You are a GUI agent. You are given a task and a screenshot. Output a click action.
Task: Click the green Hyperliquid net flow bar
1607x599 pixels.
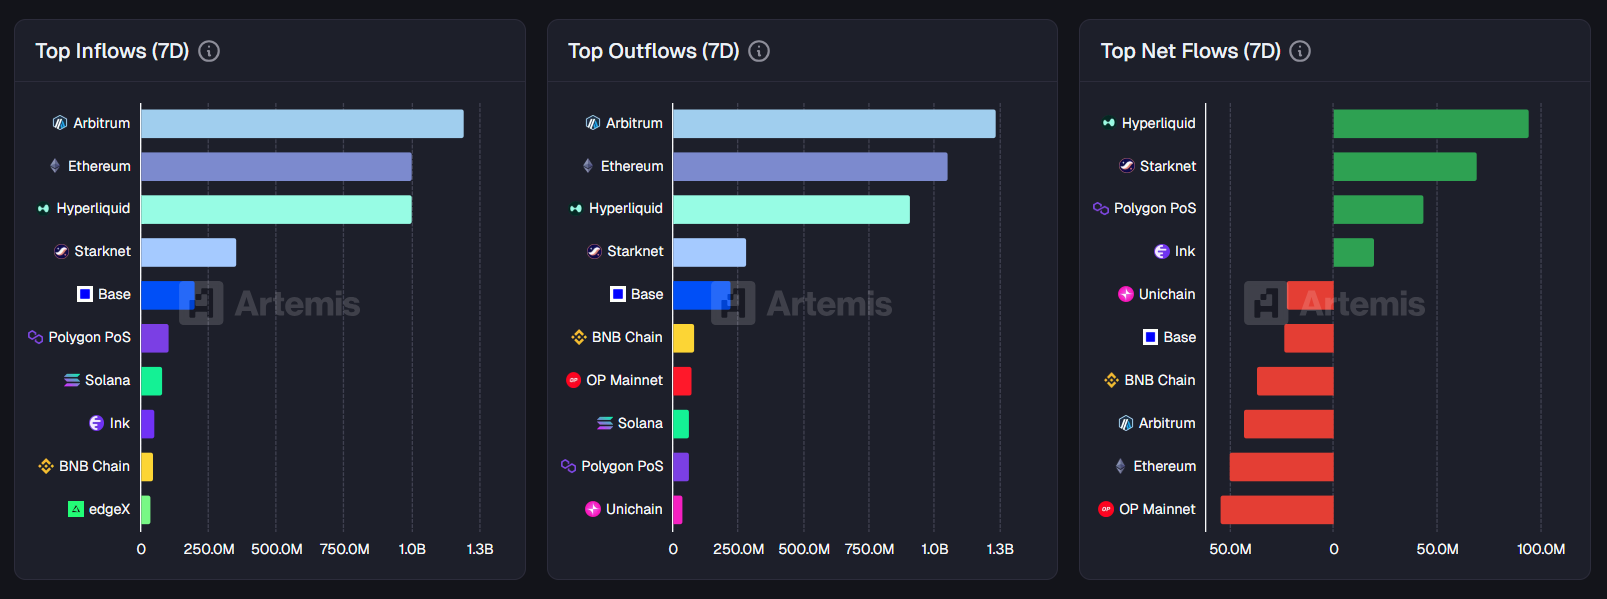click(x=1430, y=124)
